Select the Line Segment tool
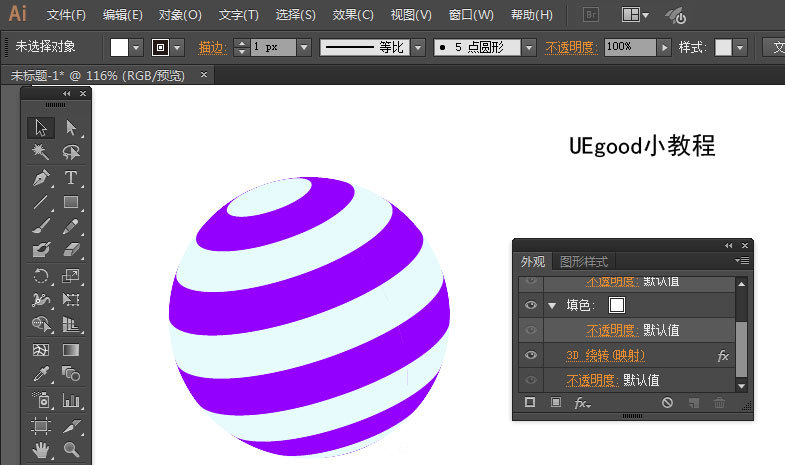 coord(41,202)
